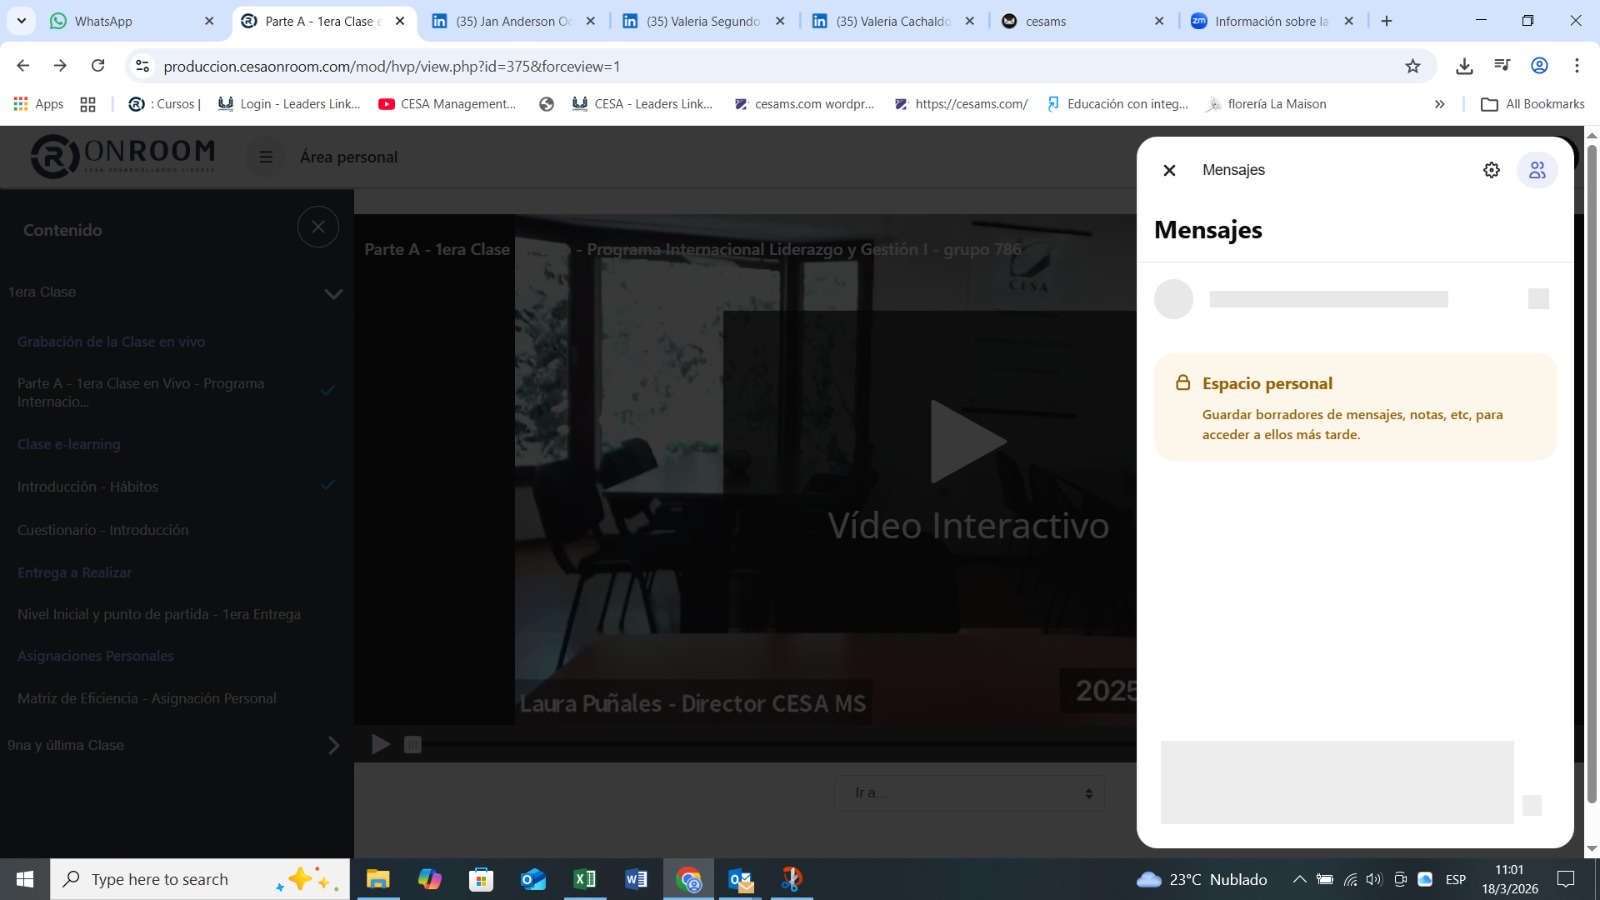The width and height of the screenshot is (1600, 900).
Task: Click the chapters icon next to play control
Action: click(413, 744)
